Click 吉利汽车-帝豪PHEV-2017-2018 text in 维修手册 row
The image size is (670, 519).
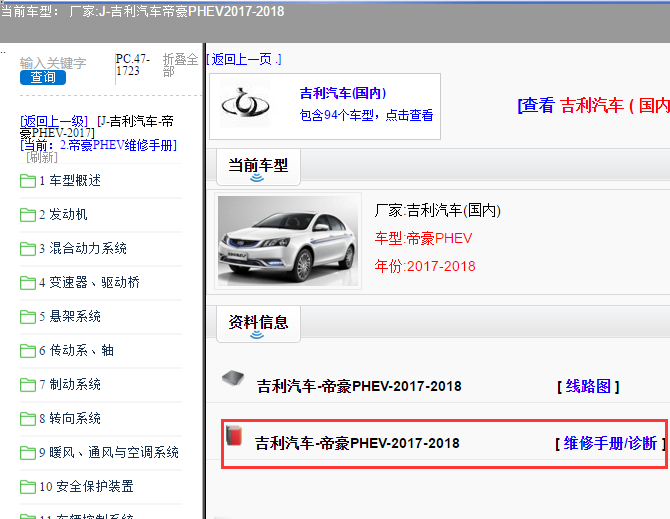click(357, 443)
